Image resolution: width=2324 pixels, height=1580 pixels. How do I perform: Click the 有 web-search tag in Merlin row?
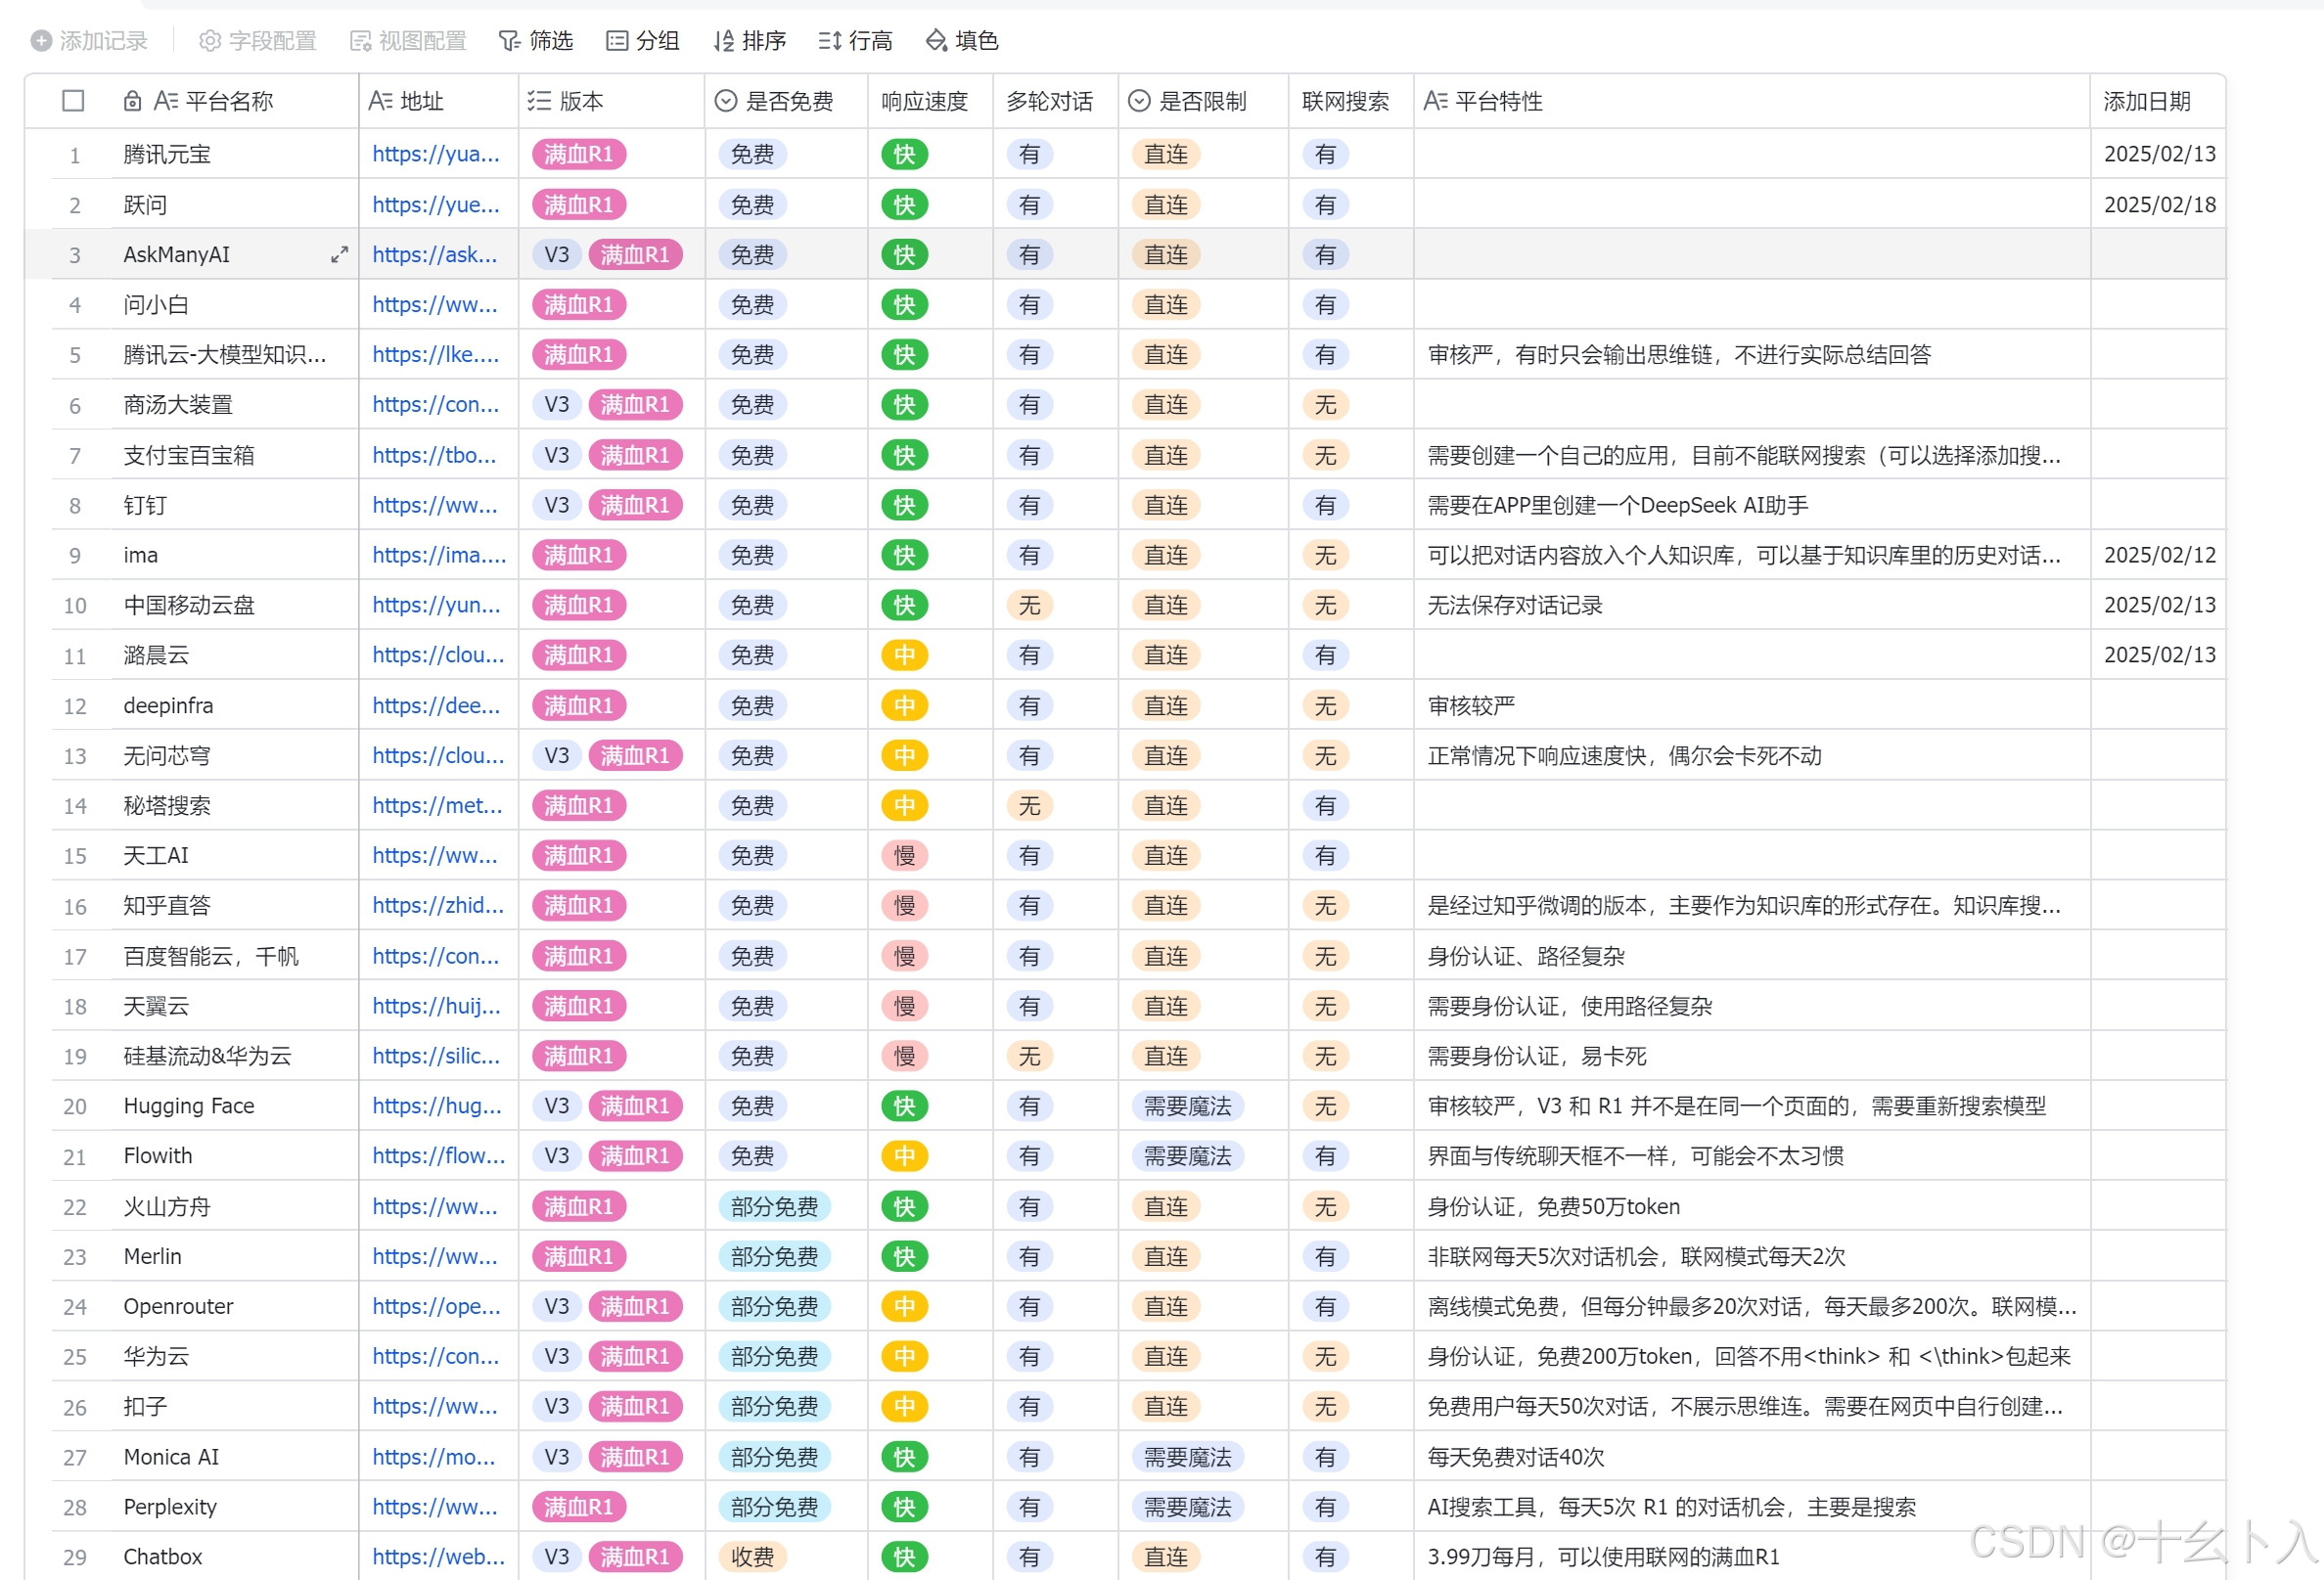click(x=1325, y=1257)
